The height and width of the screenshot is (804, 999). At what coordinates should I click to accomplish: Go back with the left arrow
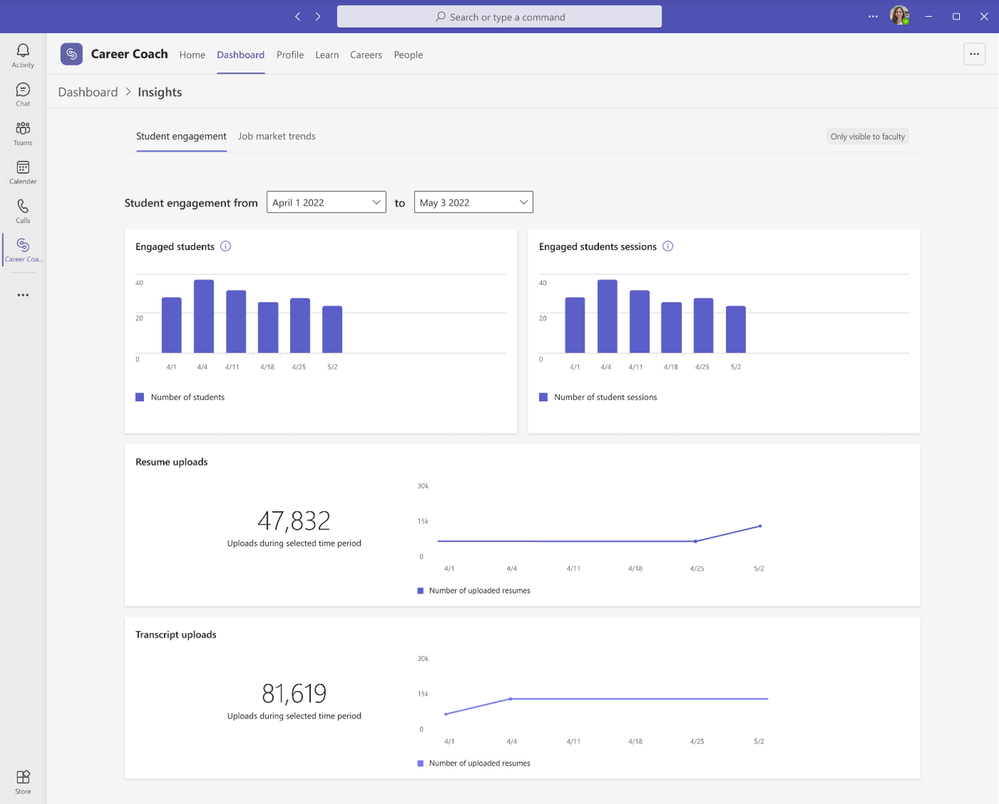298,17
